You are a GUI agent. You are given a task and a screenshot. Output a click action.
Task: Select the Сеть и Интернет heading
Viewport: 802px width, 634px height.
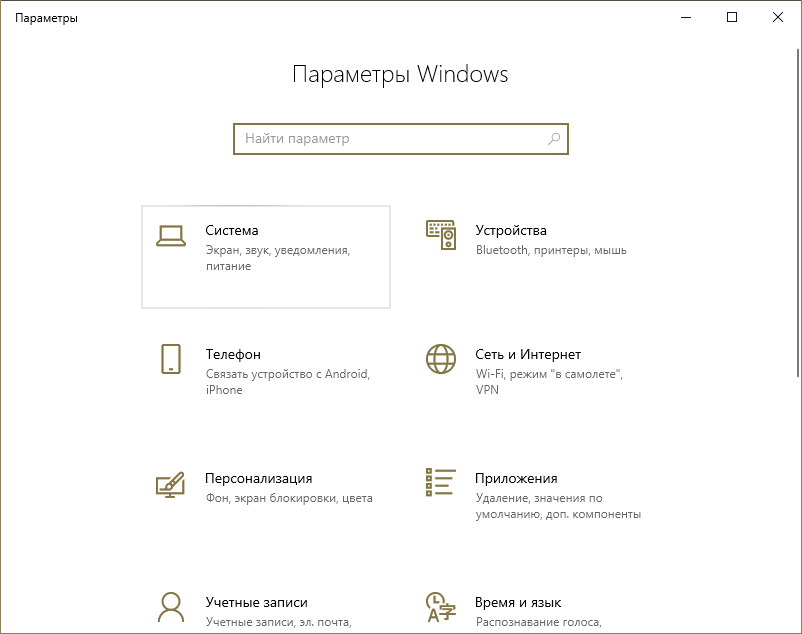tap(528, 354)
